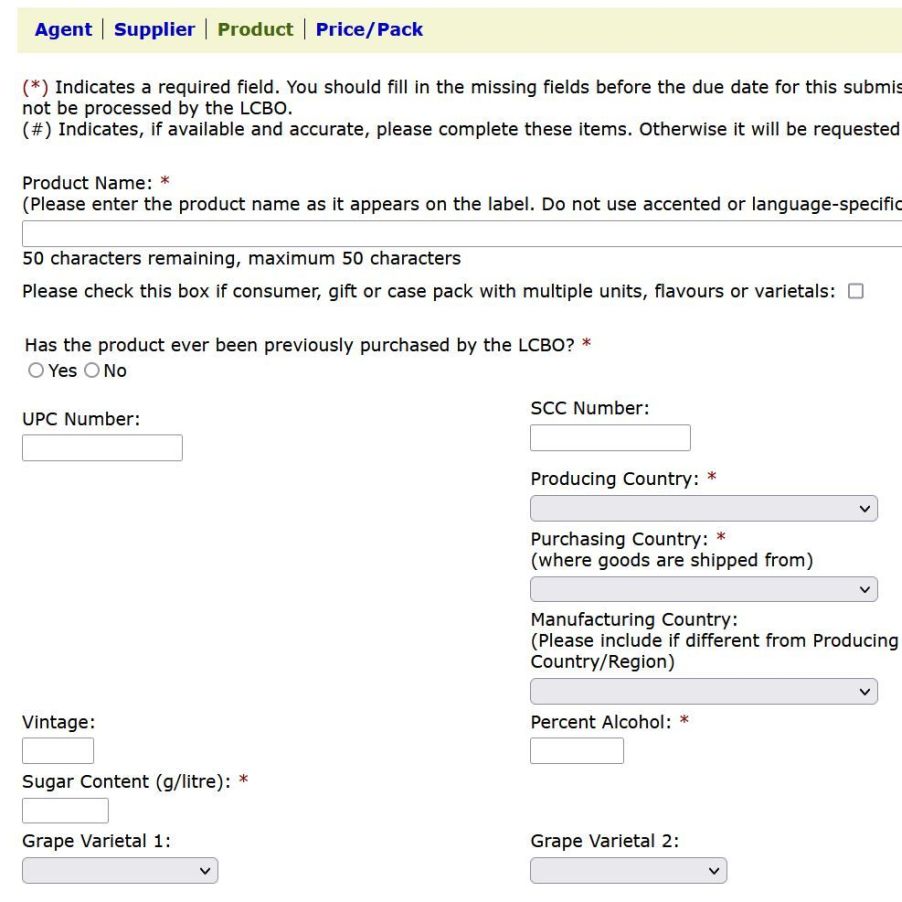This screenshot has height=902, width=902.
Task: Open the Manufacturing Country dropdown
Action: 703,692
